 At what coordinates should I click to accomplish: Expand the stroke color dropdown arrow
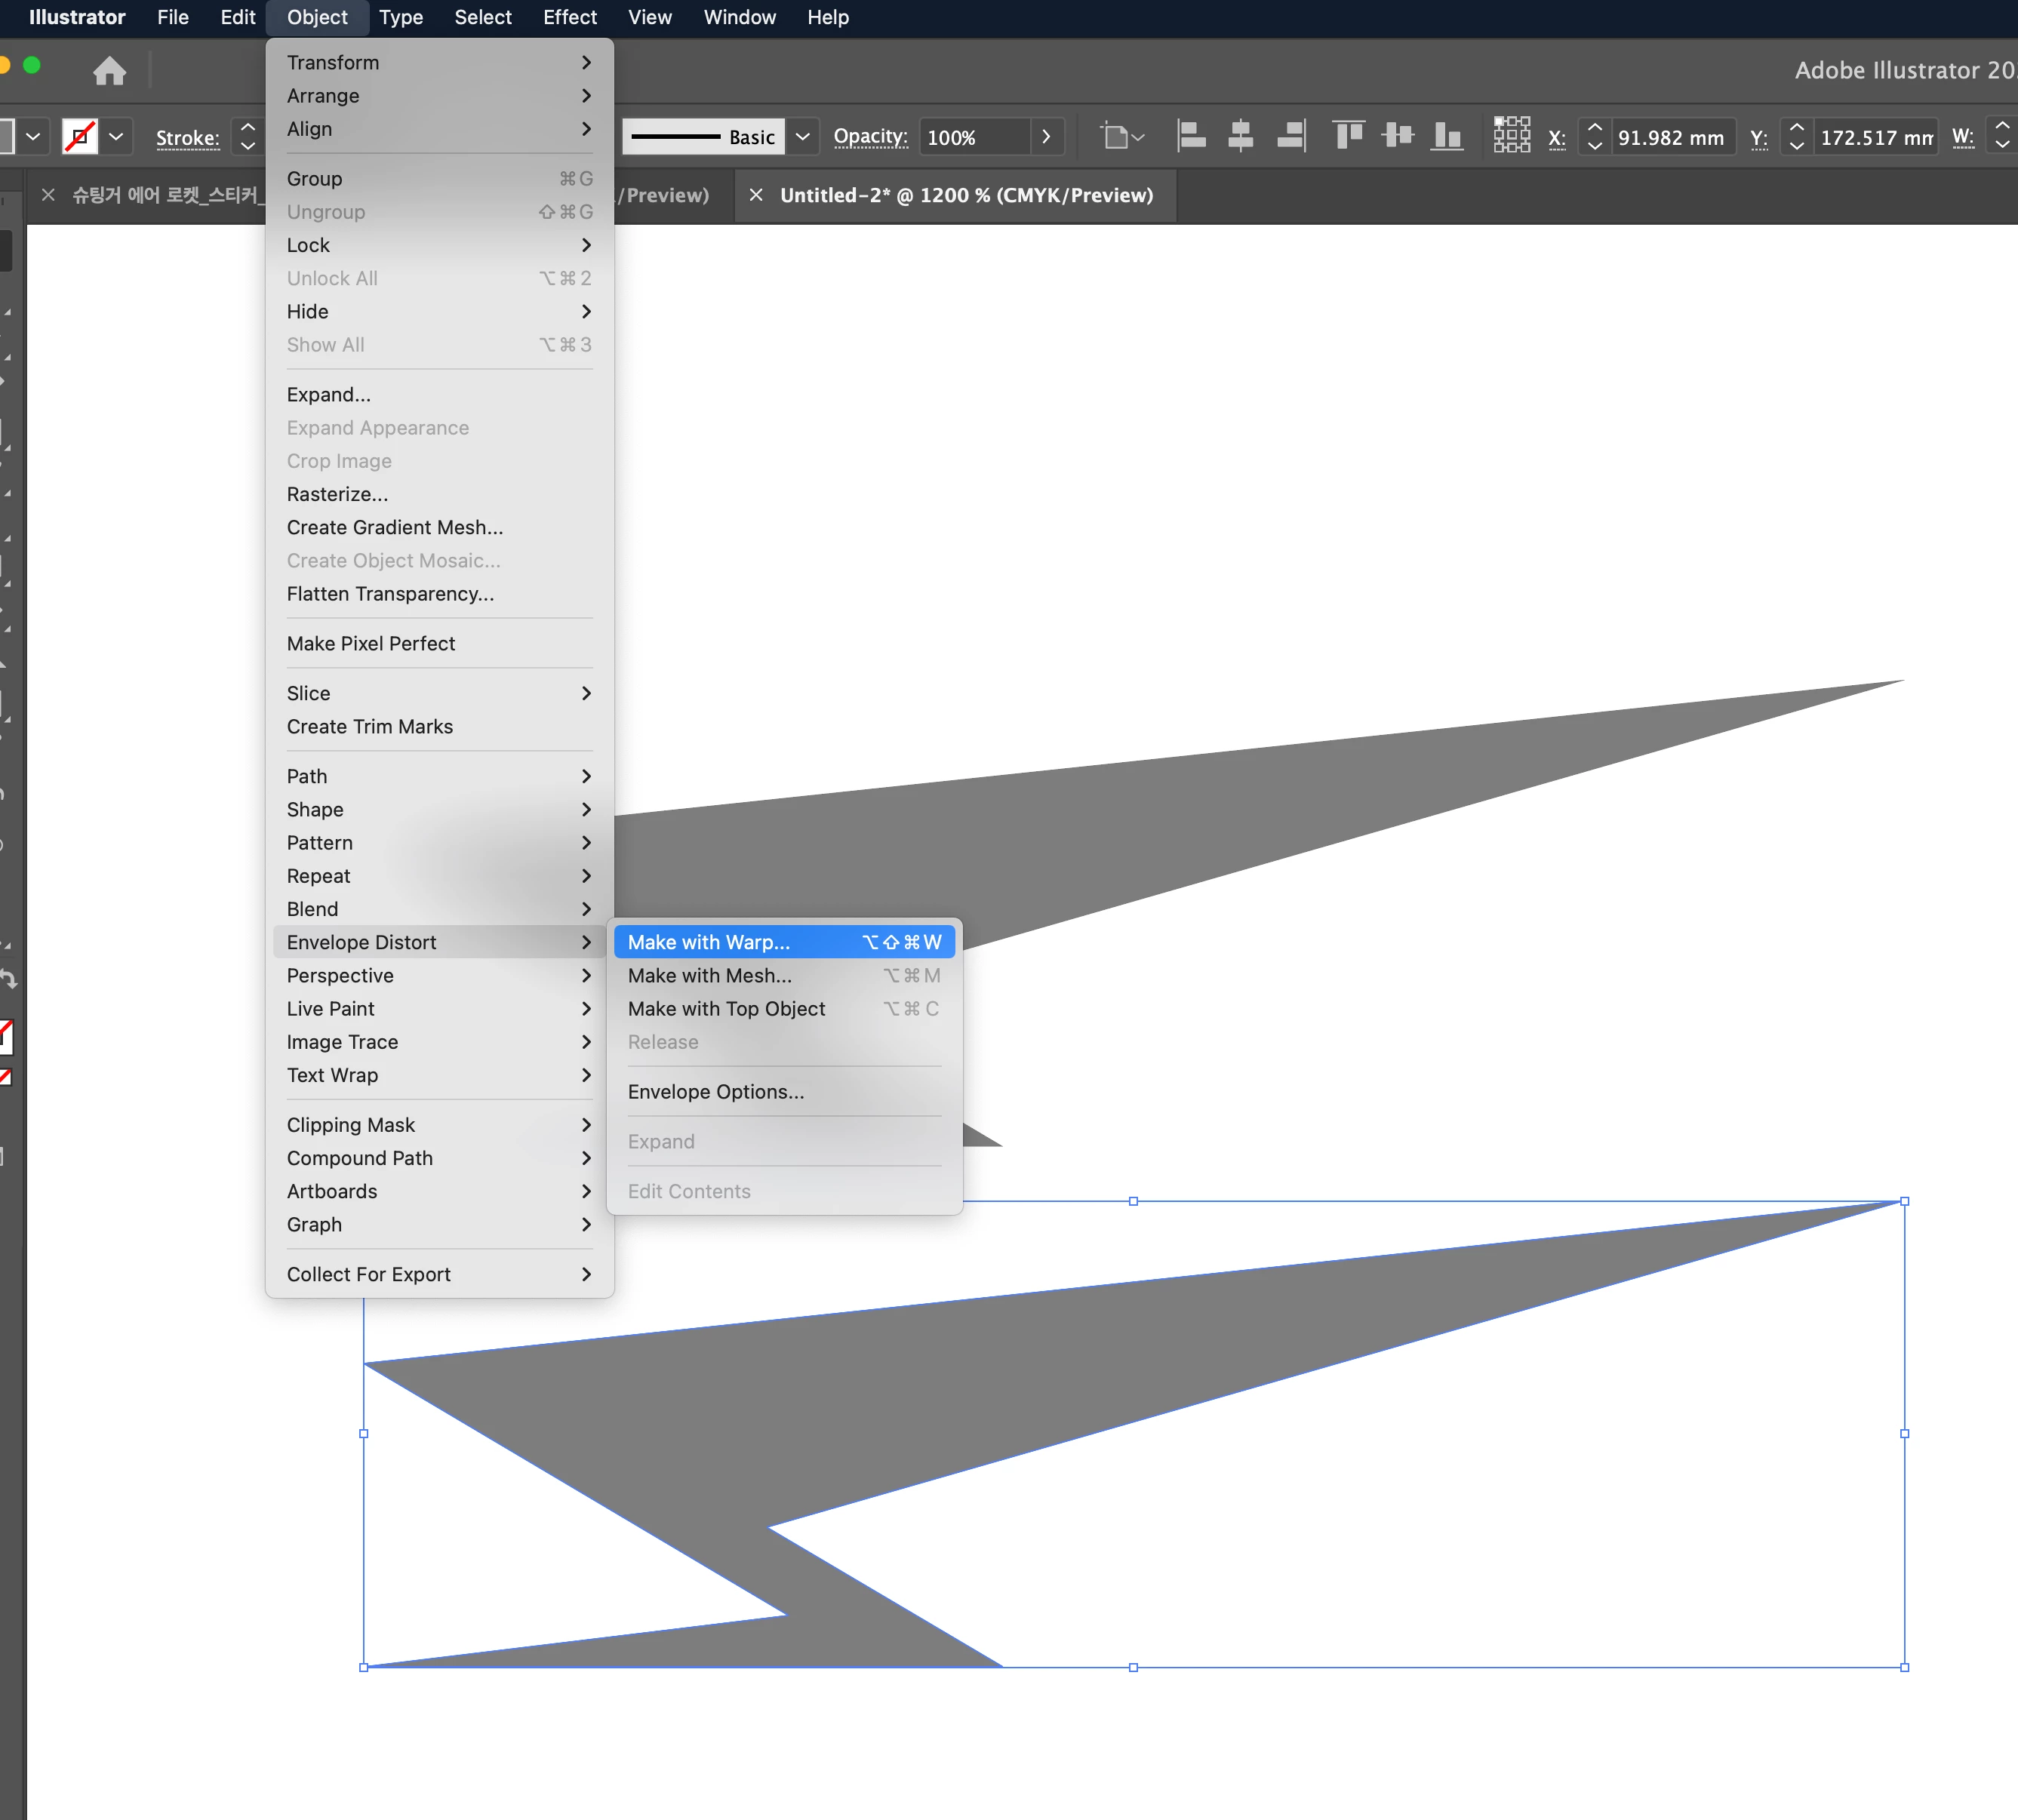tap(116, 137)
